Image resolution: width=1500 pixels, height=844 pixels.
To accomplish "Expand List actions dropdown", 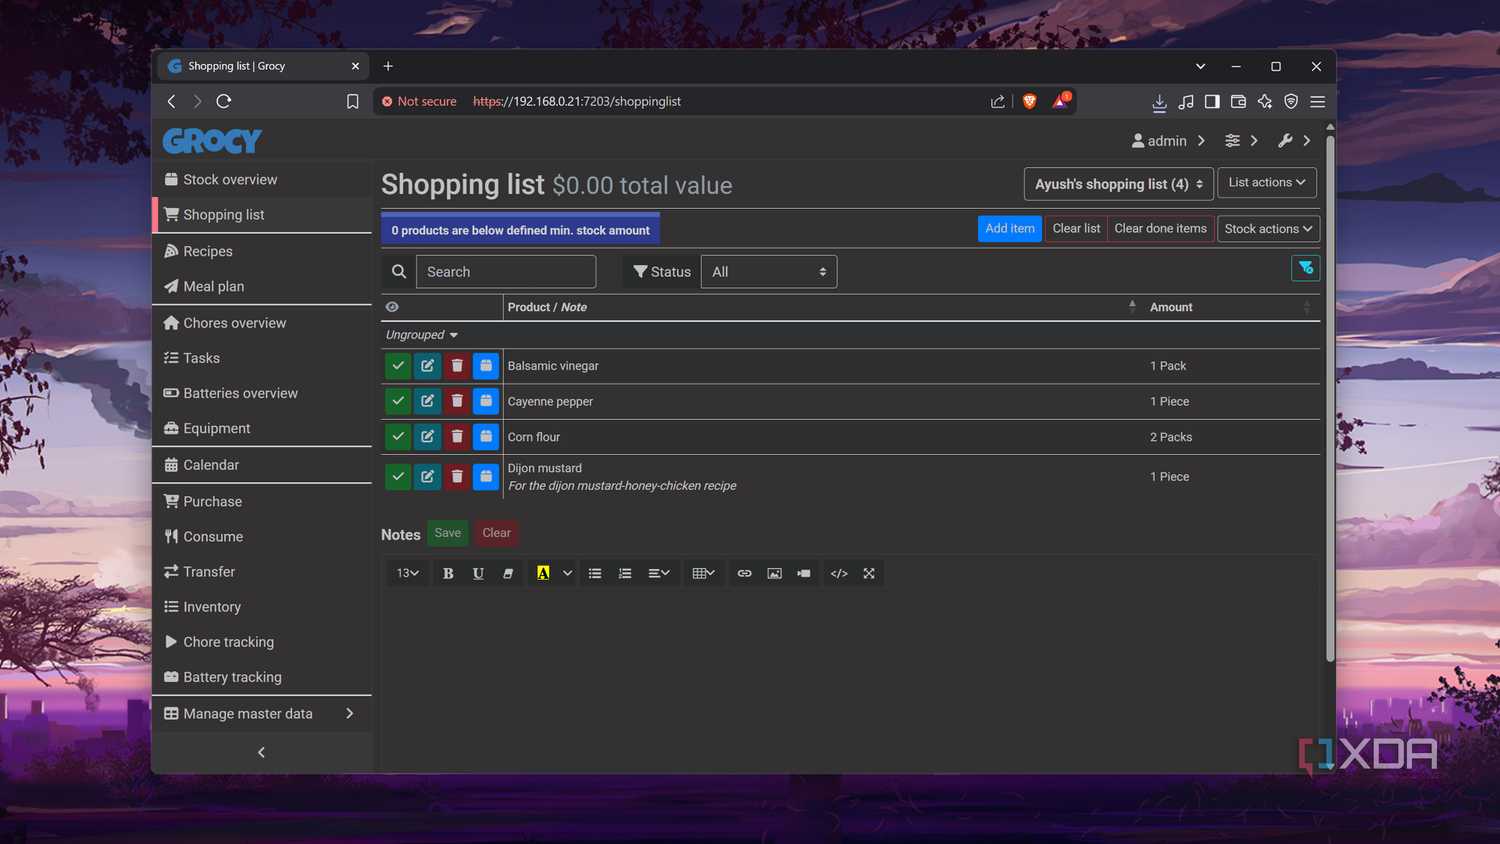I will click(x=1267, y=183).
